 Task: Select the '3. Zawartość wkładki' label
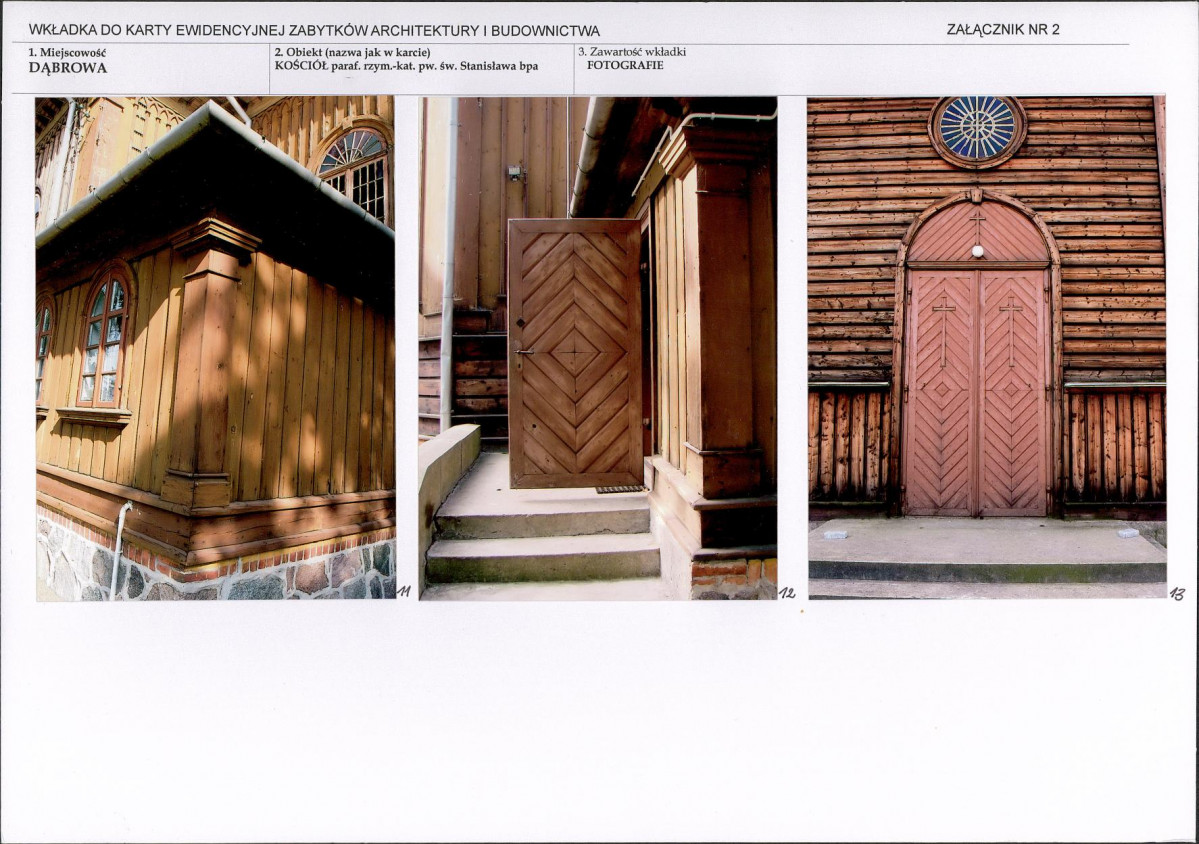pos(632,52)
